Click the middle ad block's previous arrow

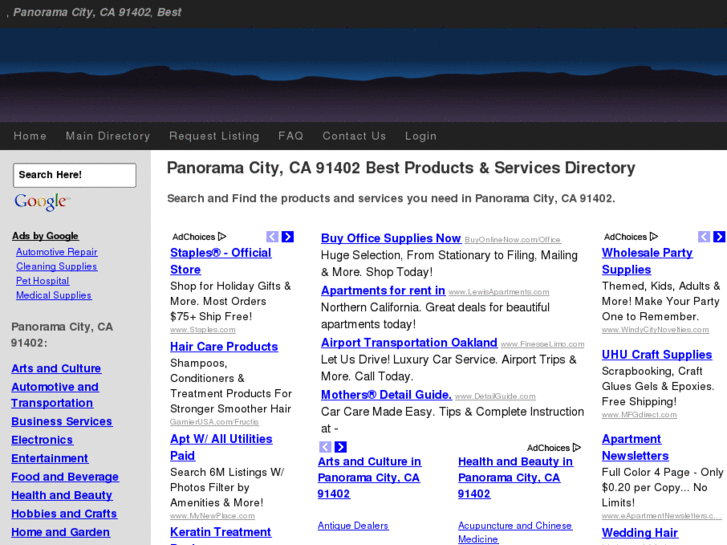pyautogui.click(x=325, y=447)
